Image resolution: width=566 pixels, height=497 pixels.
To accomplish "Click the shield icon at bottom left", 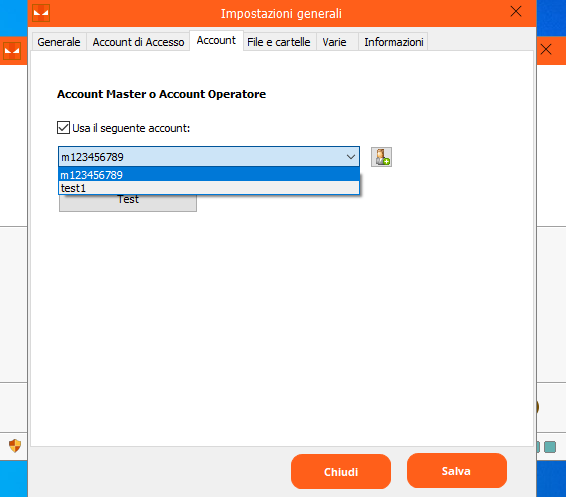I will pyautogui.click(x=15, y=446).
